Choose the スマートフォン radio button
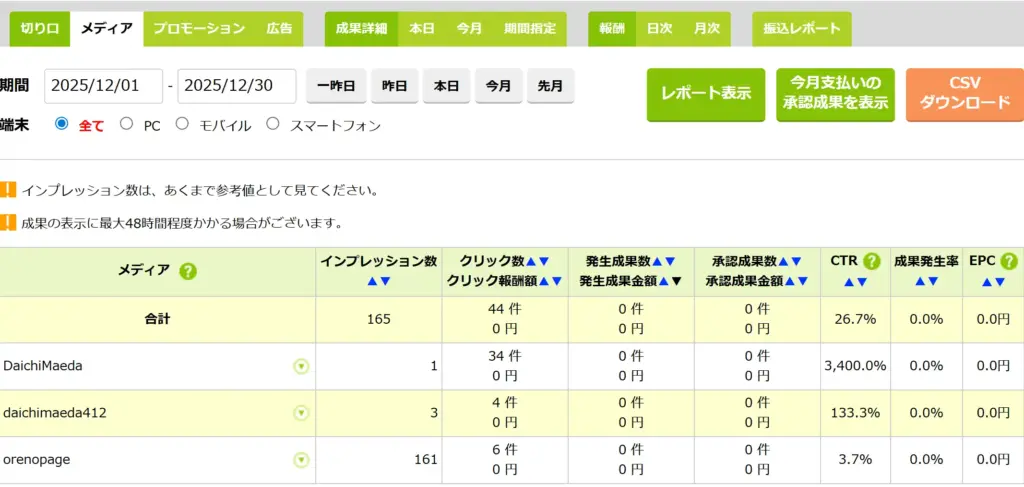Viewport: 1024px width, 487px height. tap(272, 124)
